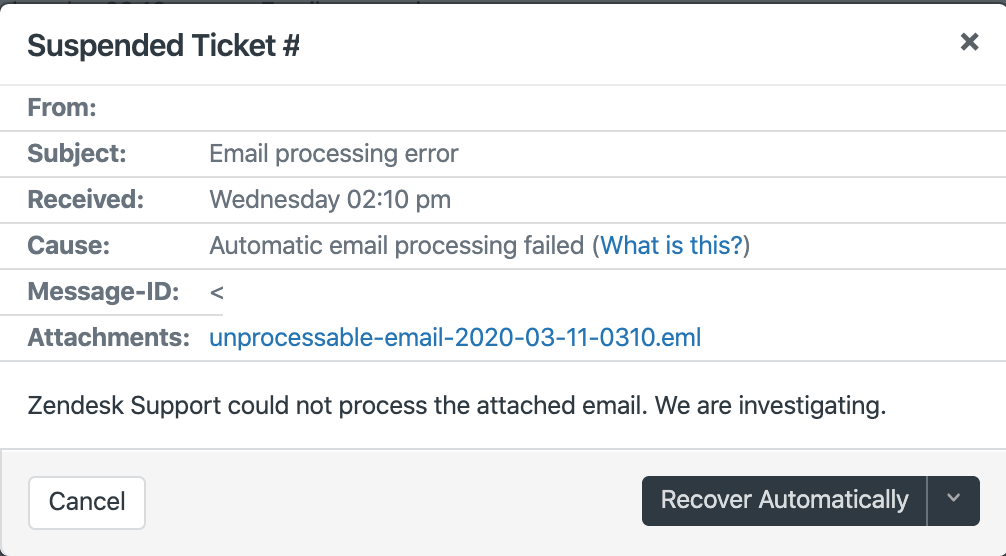Expand the dropdown arrow beside Recover Automatically
Screen dimensions: 1006x556
pyautogui.click(x=953, y=500)
